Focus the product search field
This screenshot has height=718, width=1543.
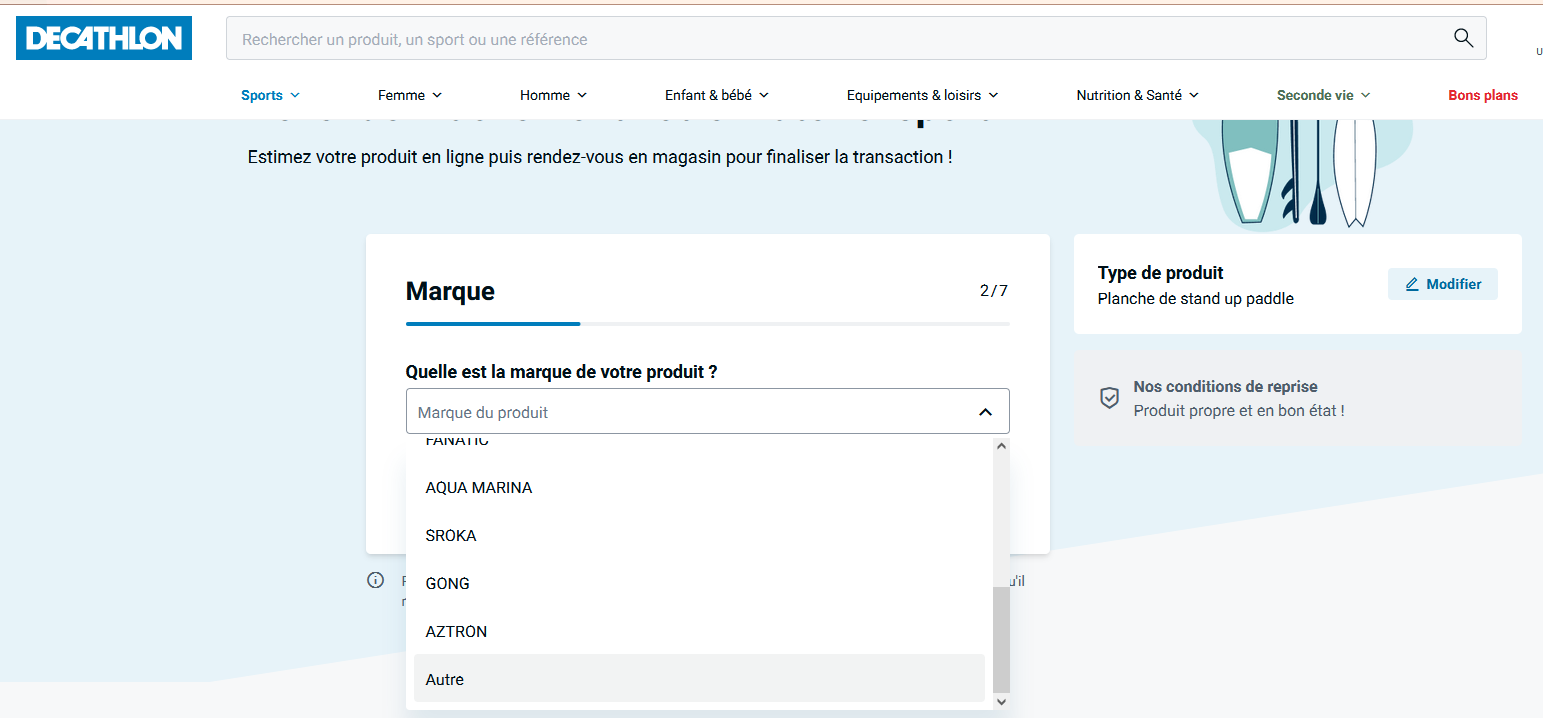coord(856,38)
